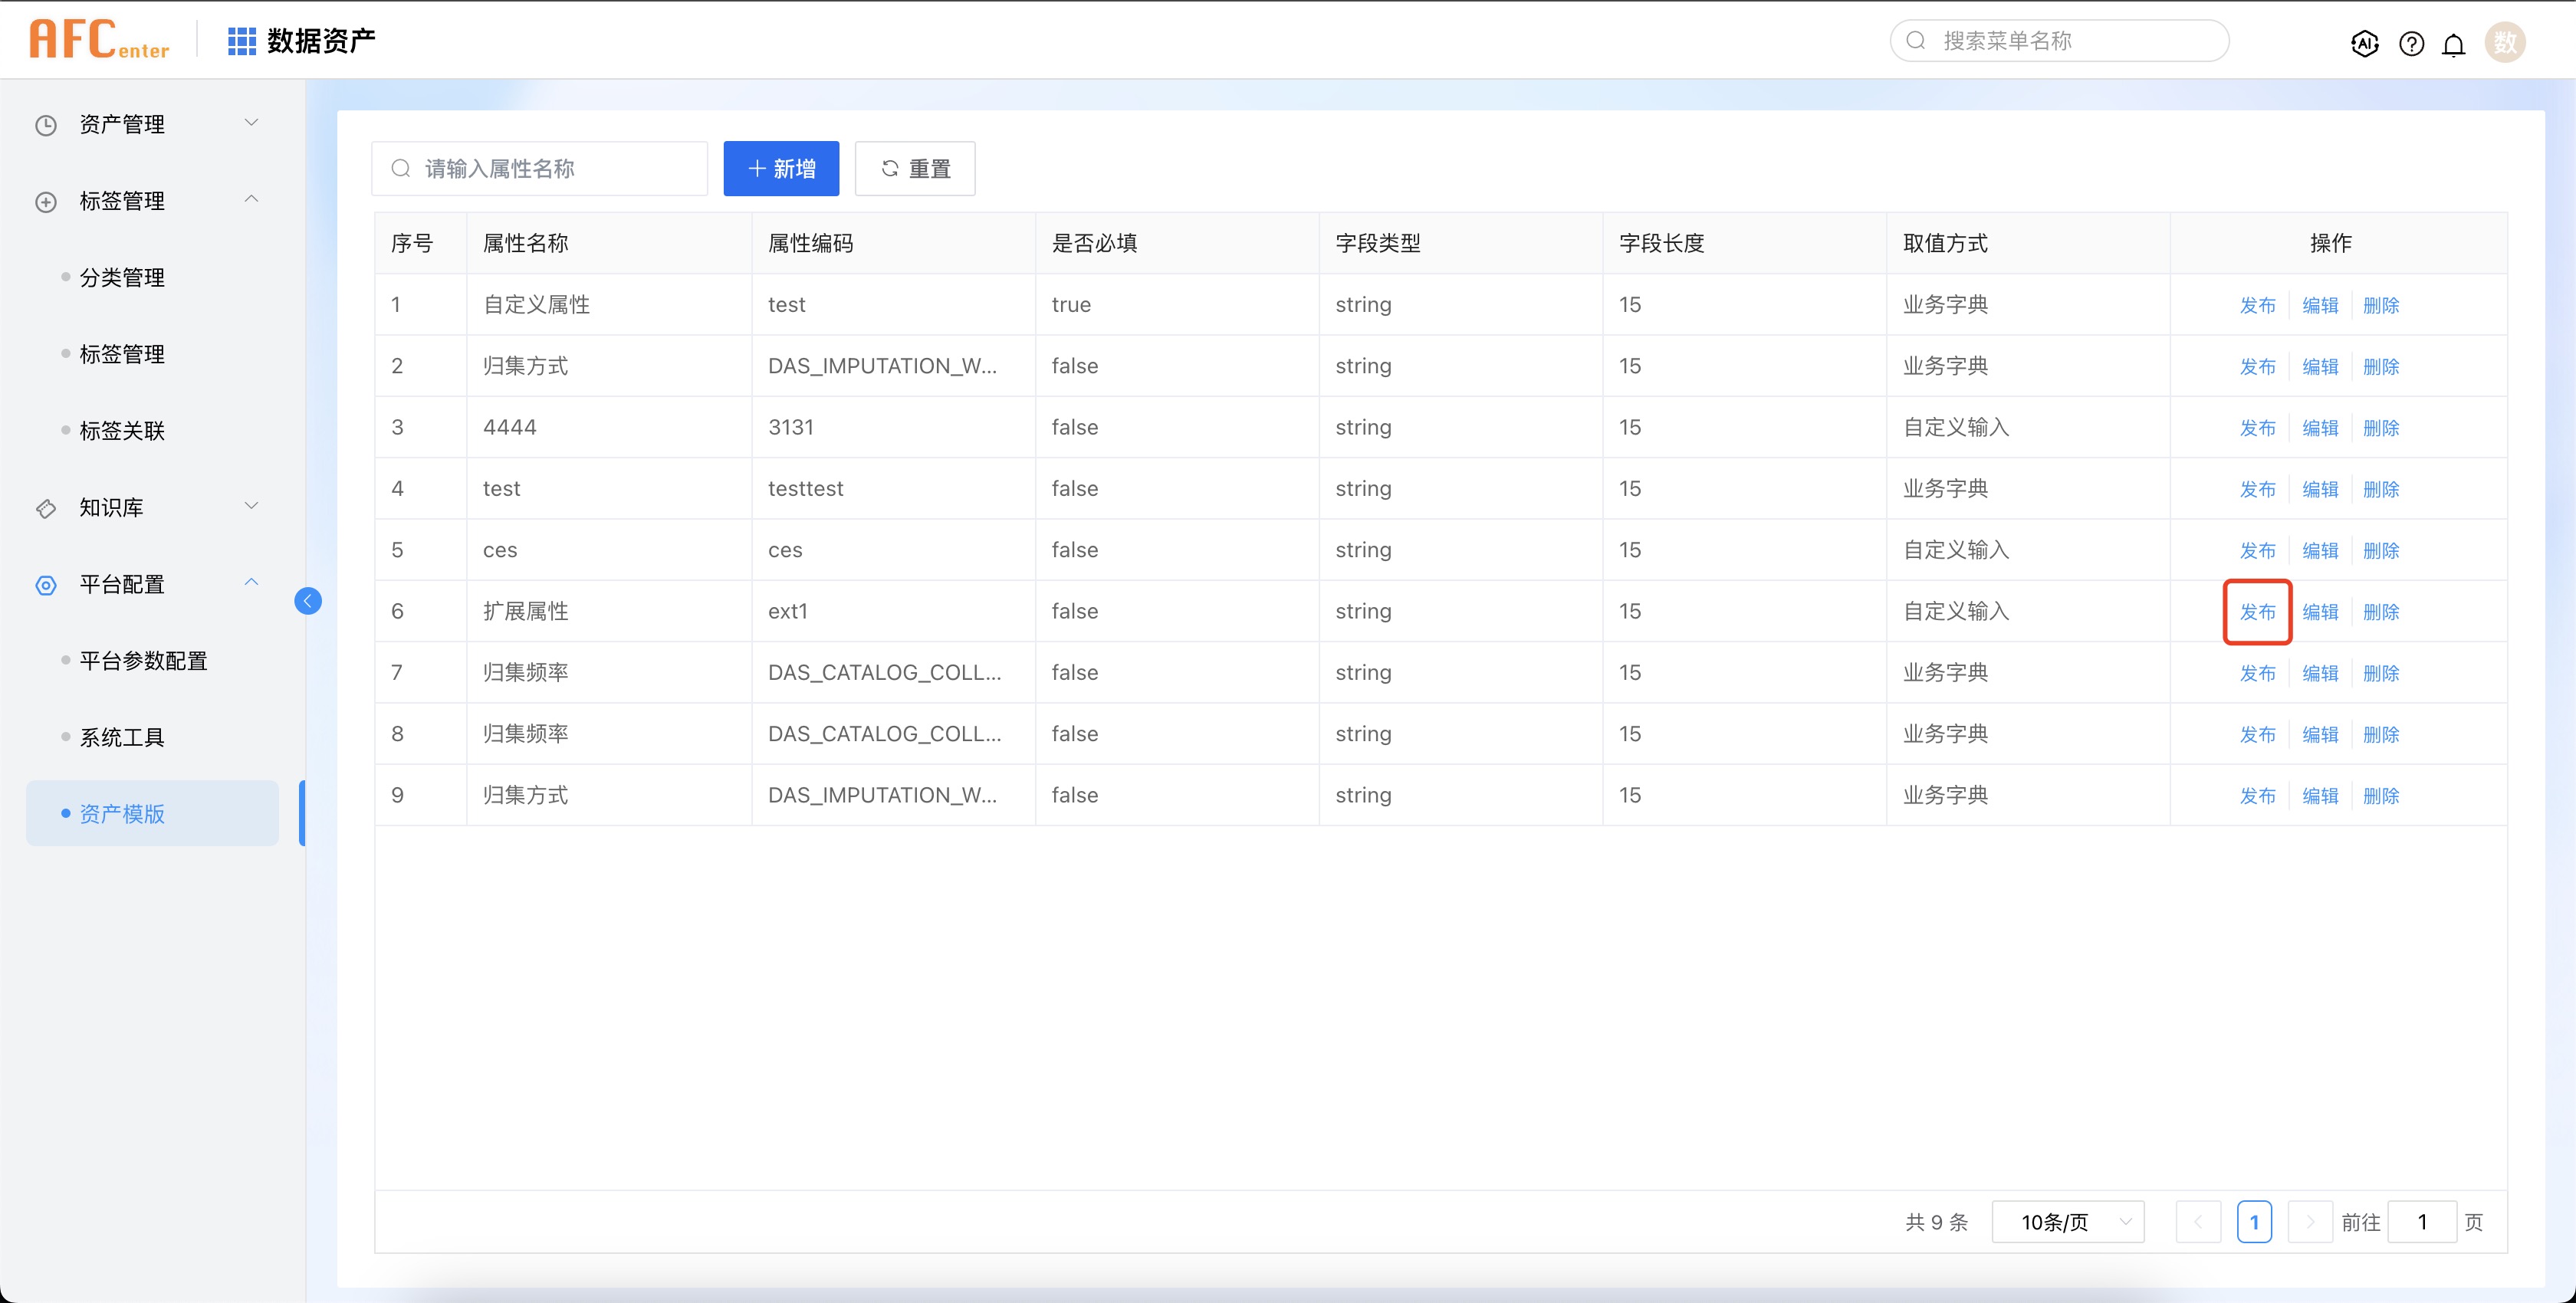
Task: Go to previous page arrow in pagination
Action: tap(2198, 1222)
